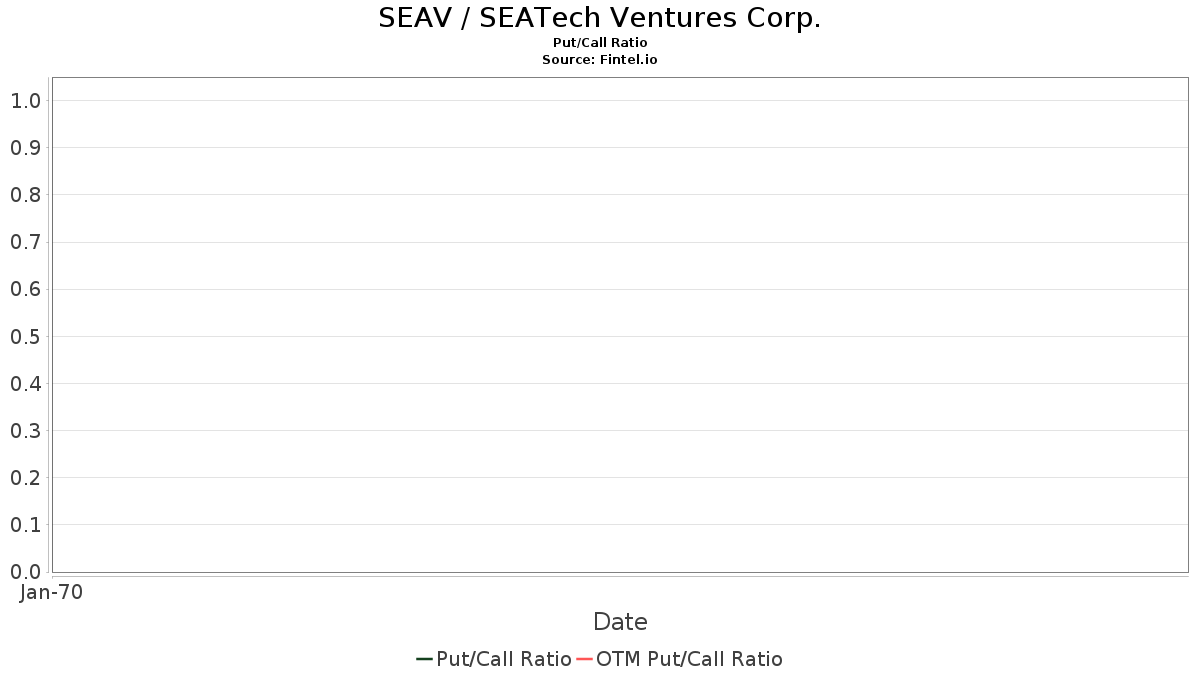Click the SEAV / SEATech Ventures Corp. chart title
1200x675 pixels.
(x=600, y=18)
